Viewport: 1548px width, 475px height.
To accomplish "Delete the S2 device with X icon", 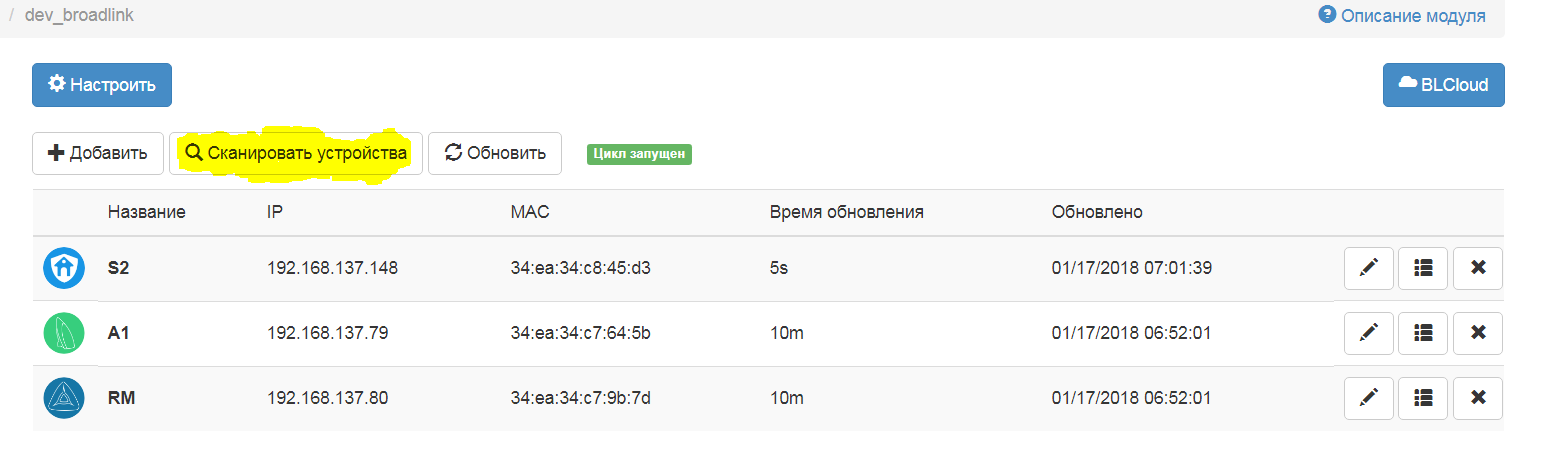I will tap(1478, 268).
